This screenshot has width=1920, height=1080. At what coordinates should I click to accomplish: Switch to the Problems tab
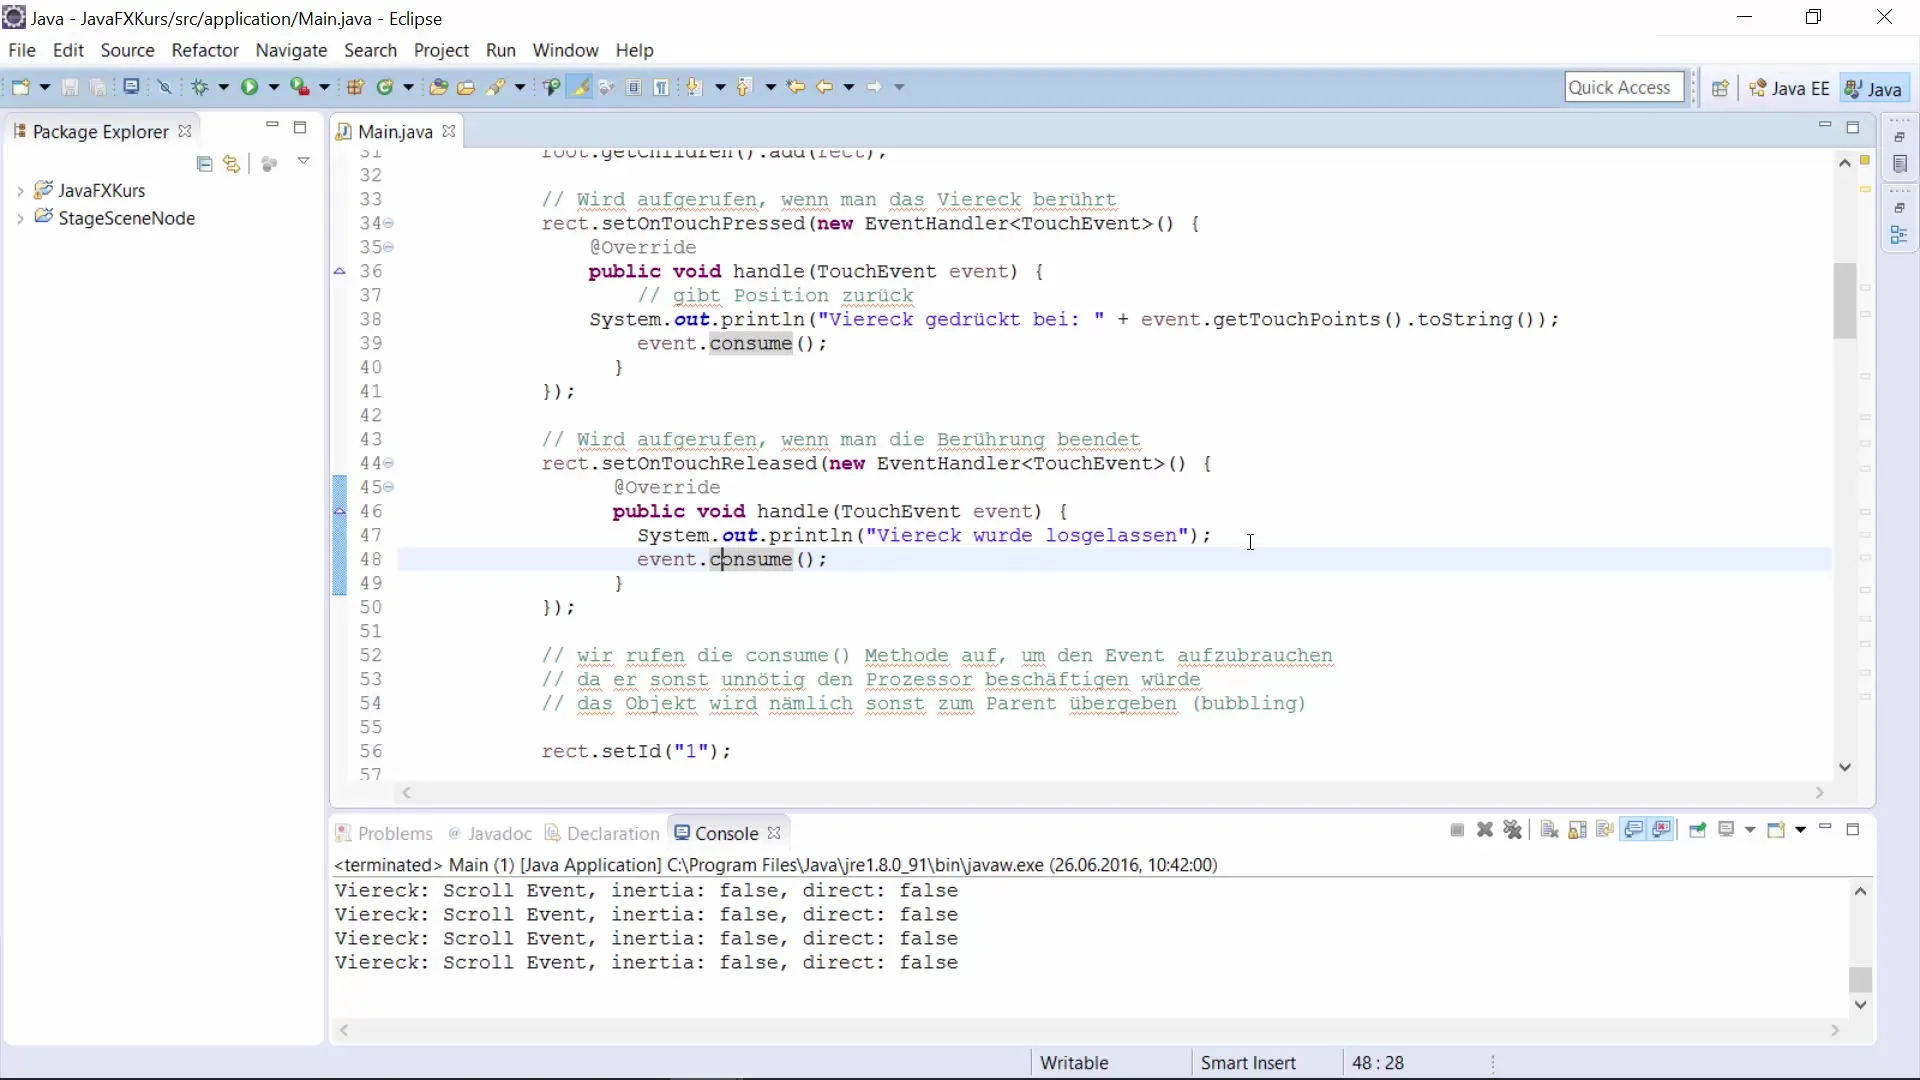(x=384, y=833)
